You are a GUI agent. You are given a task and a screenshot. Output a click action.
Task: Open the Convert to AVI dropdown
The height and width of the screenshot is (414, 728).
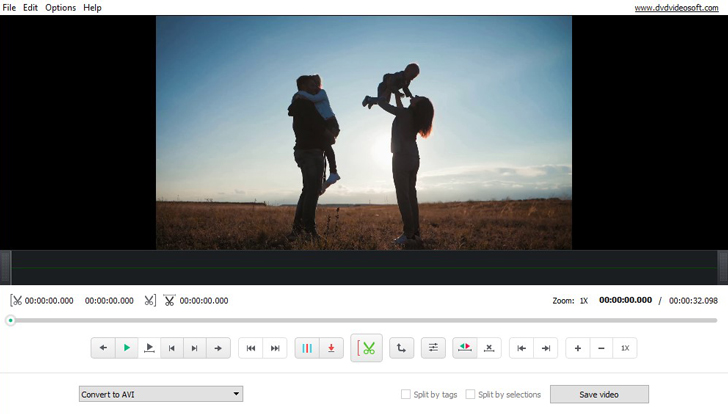160,394
